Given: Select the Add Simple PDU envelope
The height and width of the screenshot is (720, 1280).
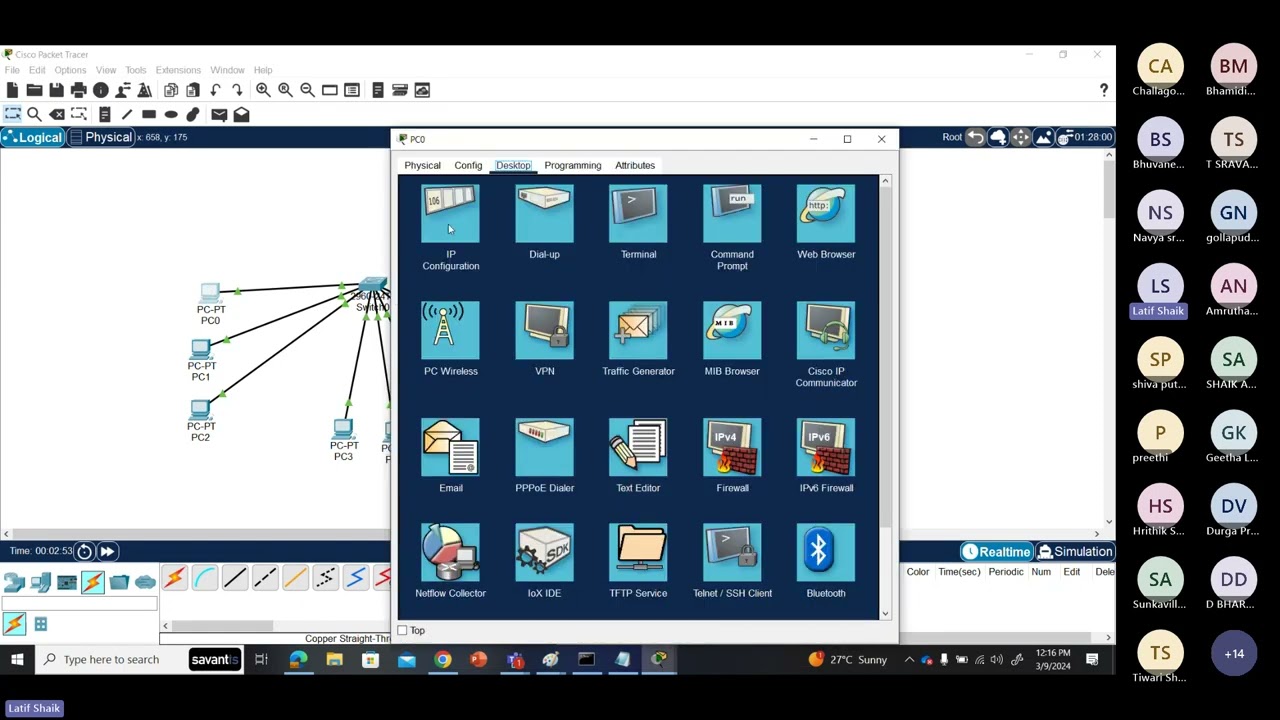Looking at the screenshot, I should click(x=219, y=114).
